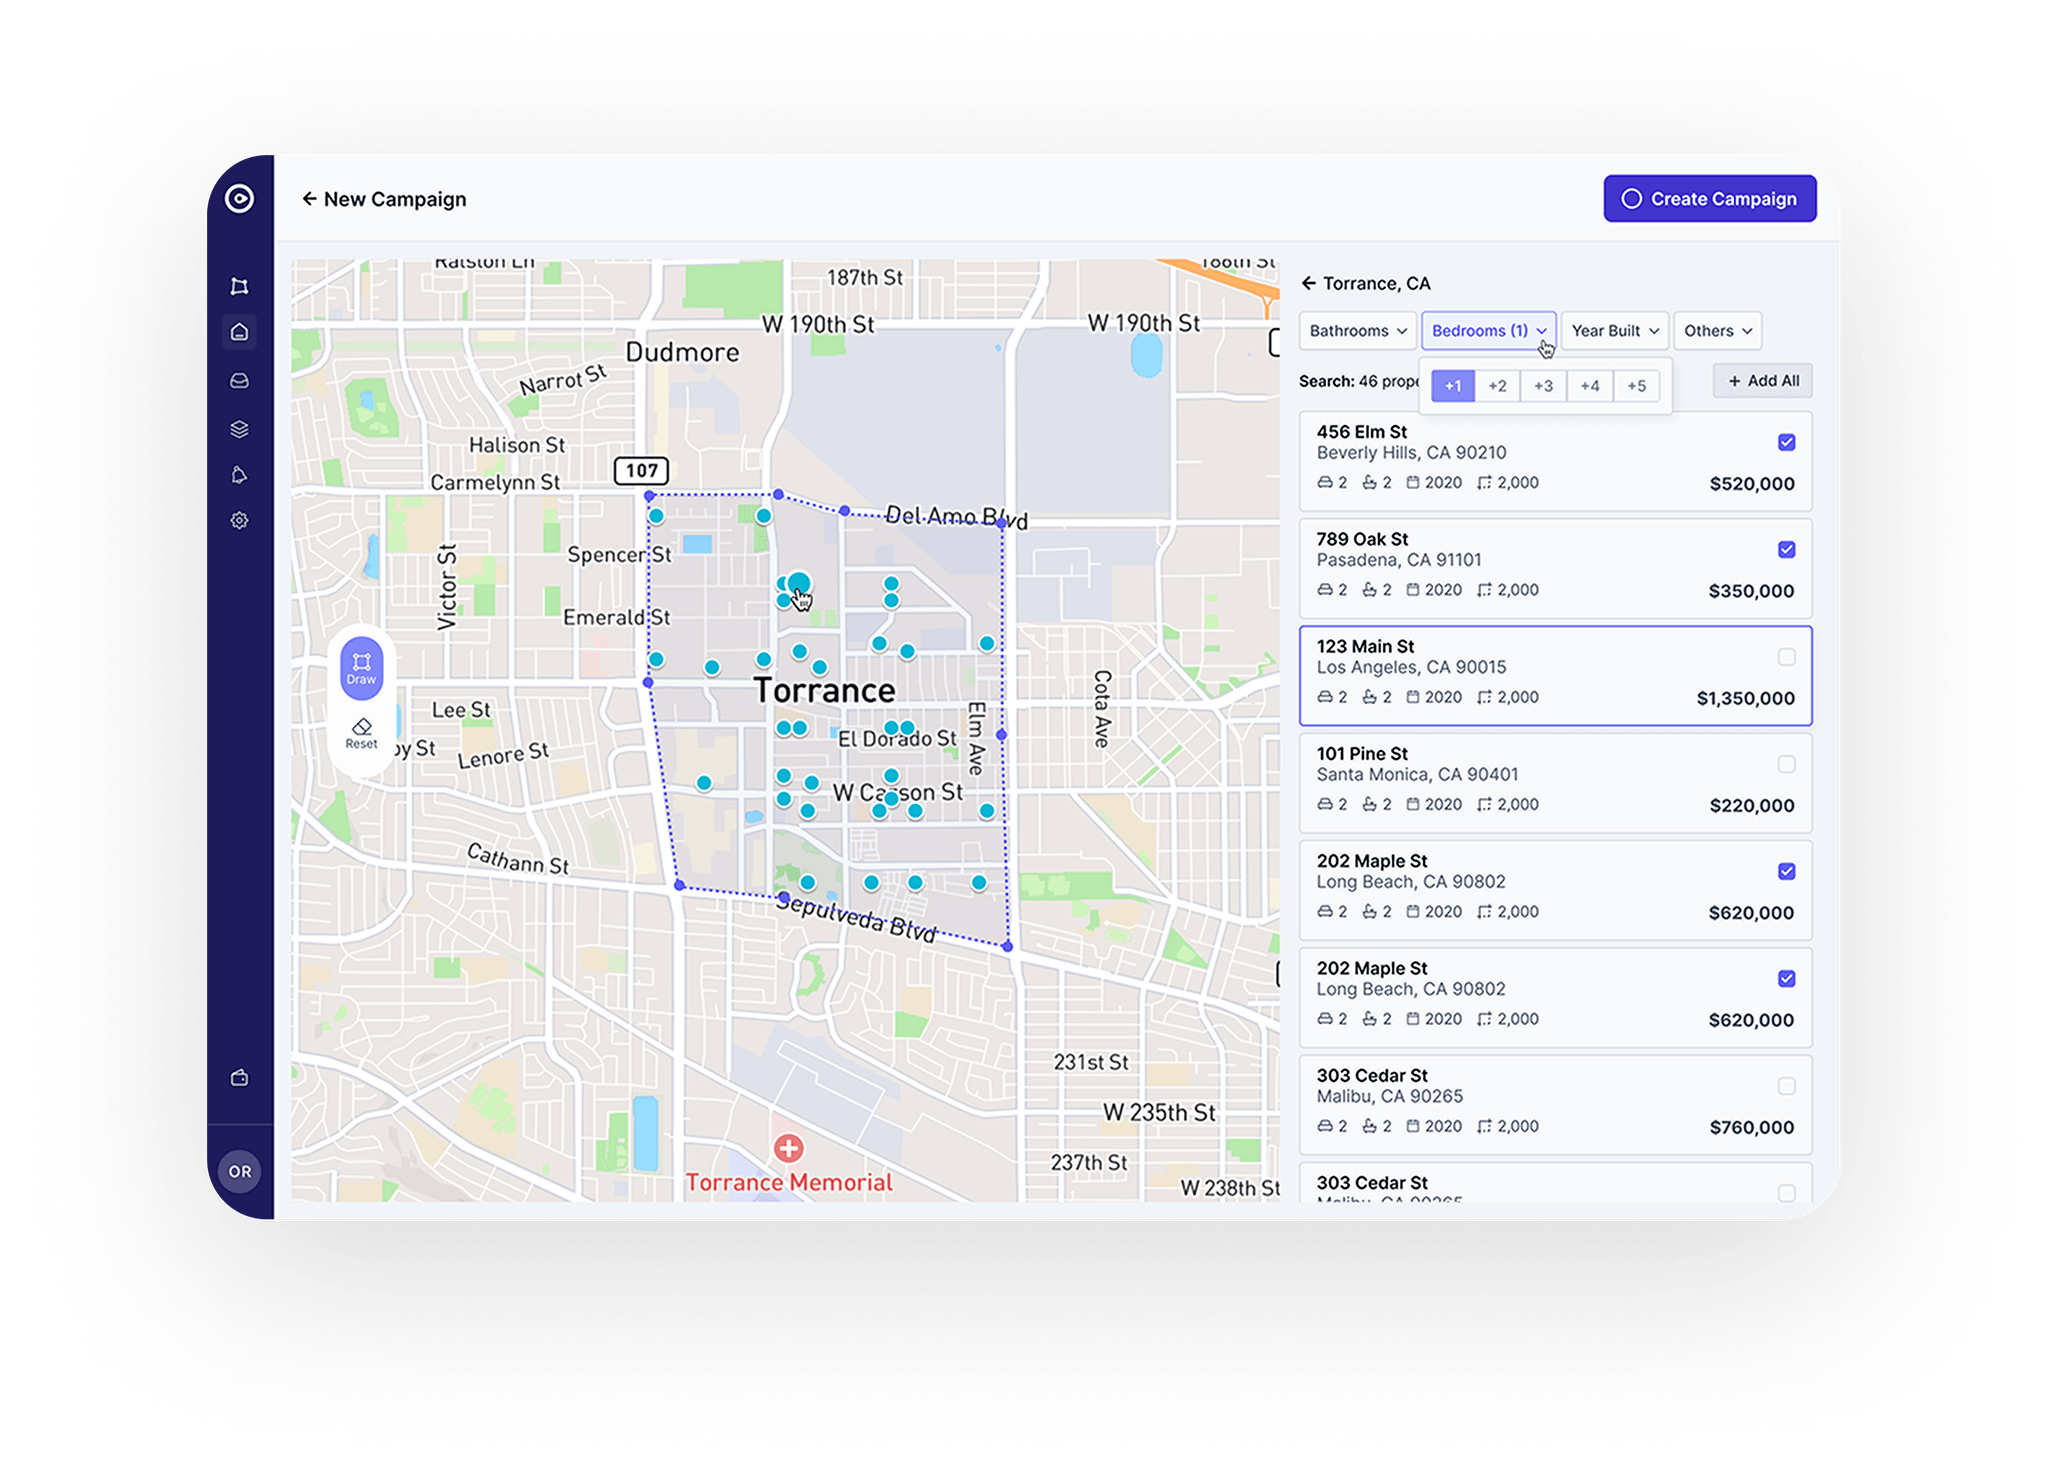
Task: Click Los Angeles, CA 90015 address line
Action: (1411, 668)
